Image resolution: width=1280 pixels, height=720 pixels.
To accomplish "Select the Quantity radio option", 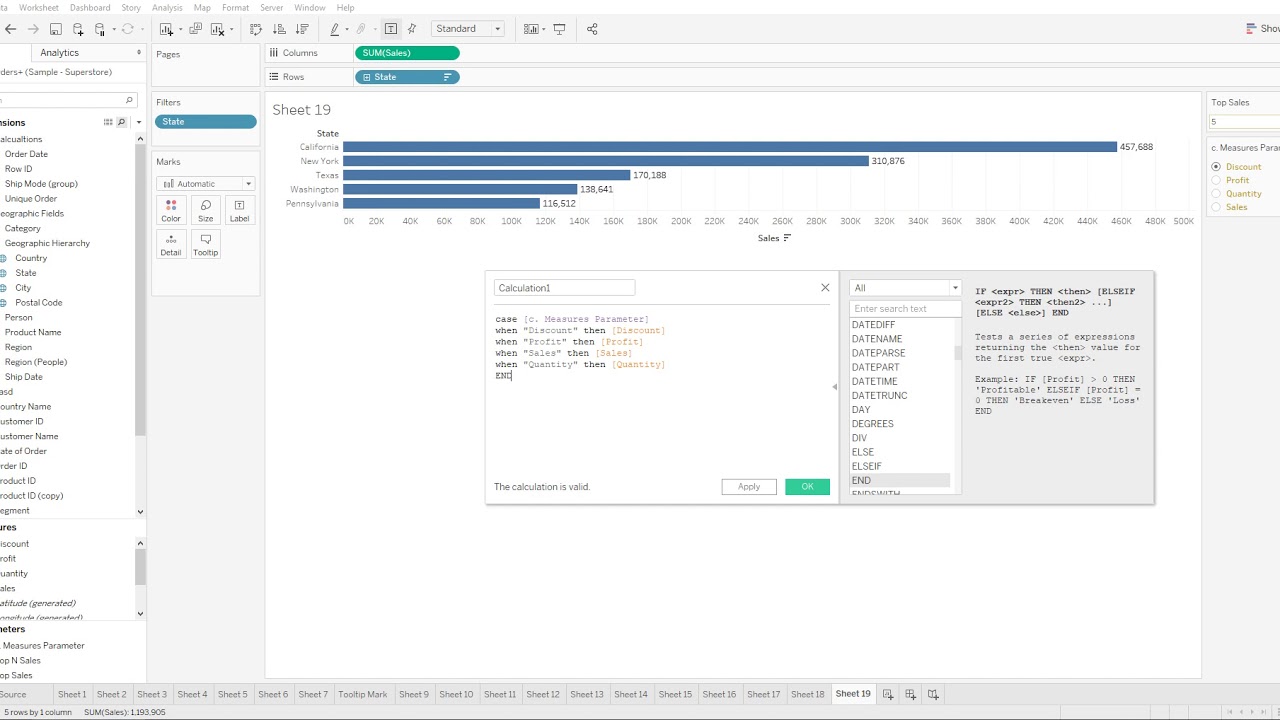I will (1216, 194).
